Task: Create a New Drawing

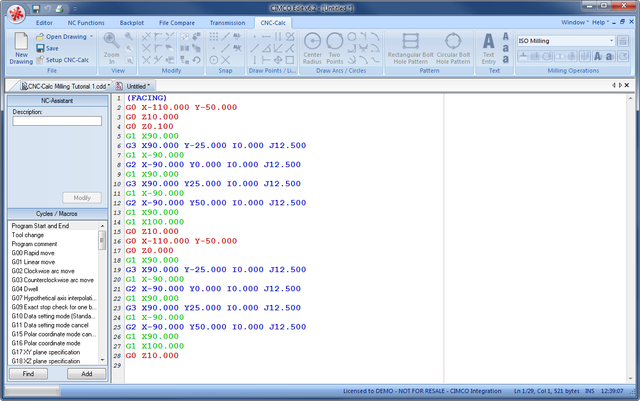Action: click(x=21, y=48)
